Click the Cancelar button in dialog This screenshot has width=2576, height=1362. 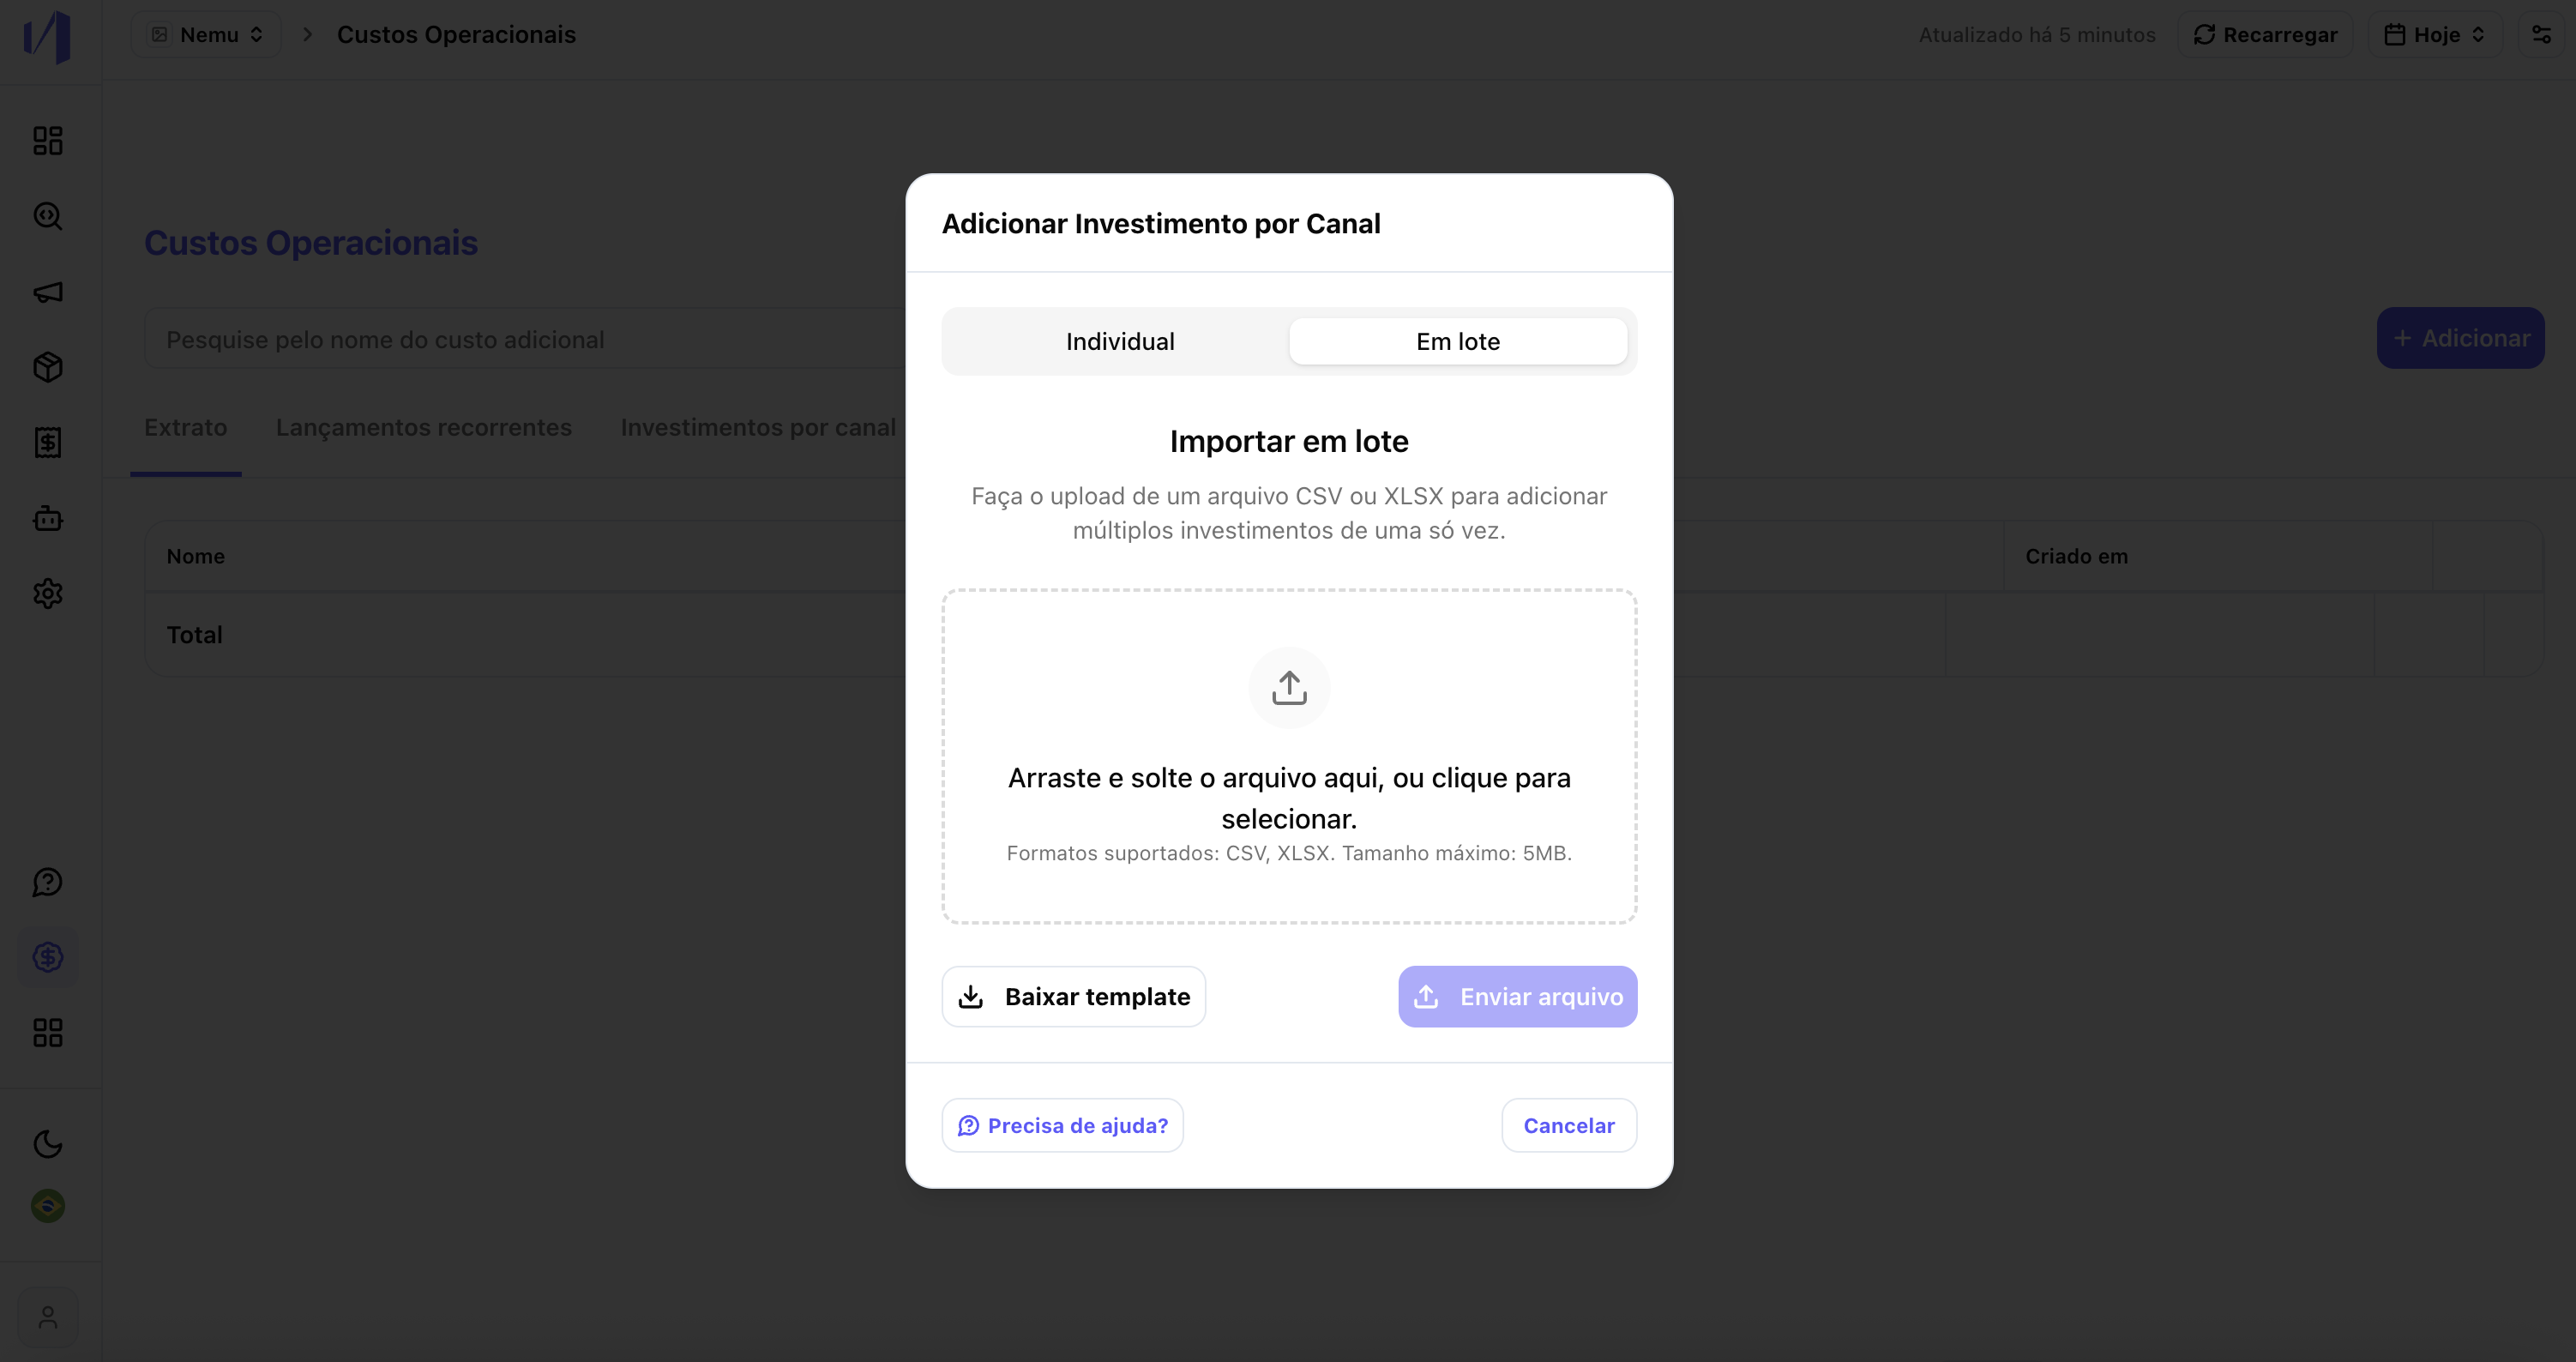pos(1569,1126)
